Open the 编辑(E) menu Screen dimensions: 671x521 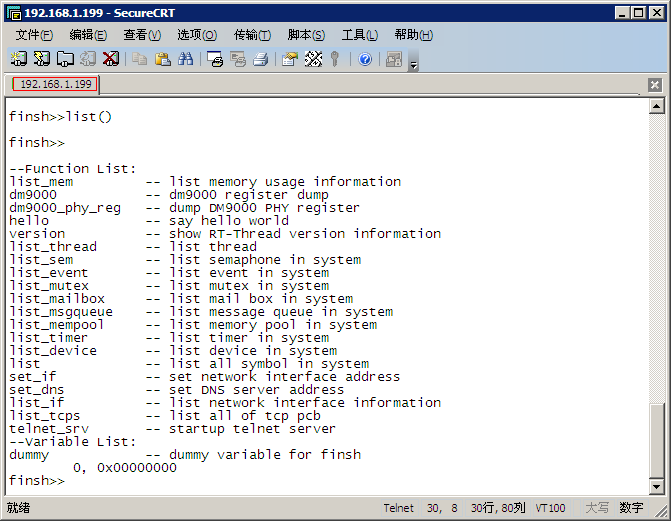click(88, 35)
